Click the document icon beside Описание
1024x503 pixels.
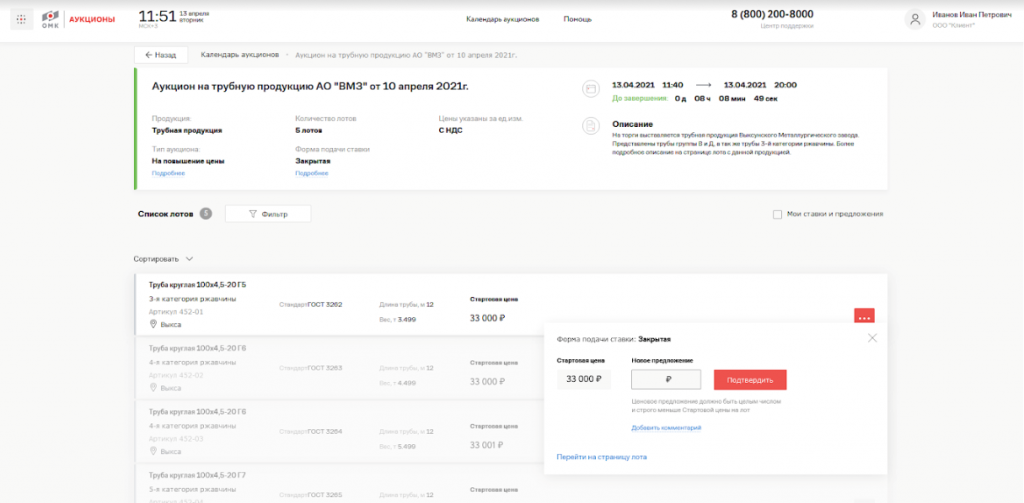[x=591, y=126]
